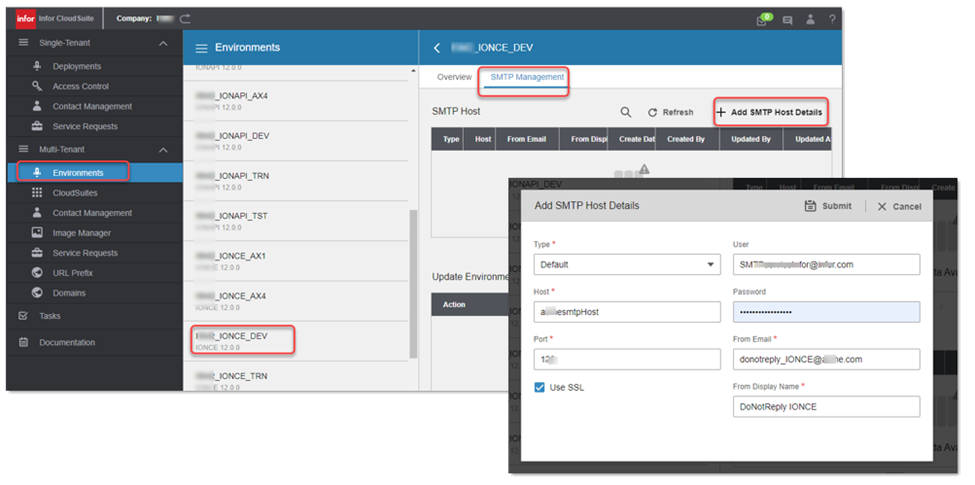Click the Action column header
This screenshot has width=975, height=485.
(454, 305)
